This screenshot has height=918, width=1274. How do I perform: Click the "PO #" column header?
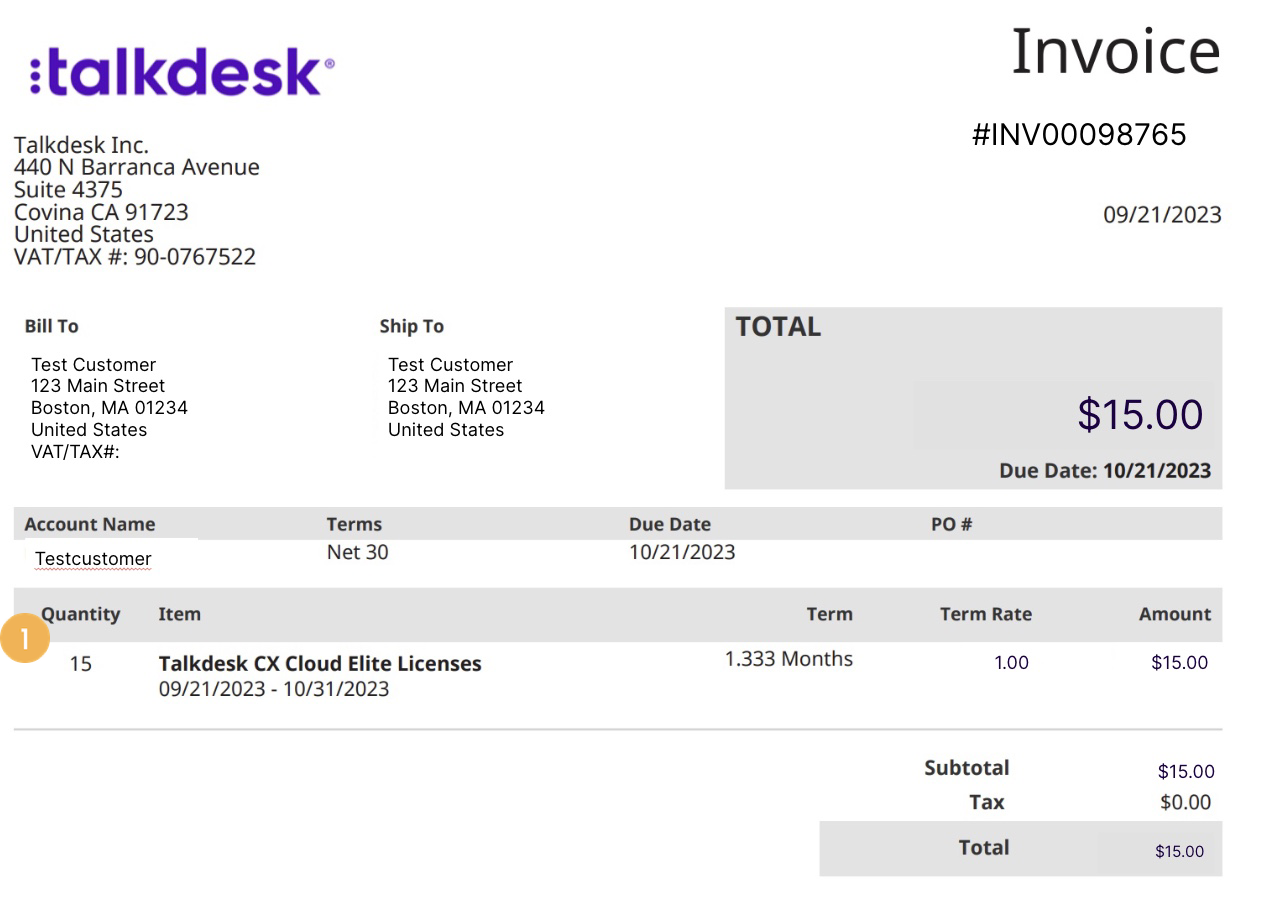[x=951, y=524]
